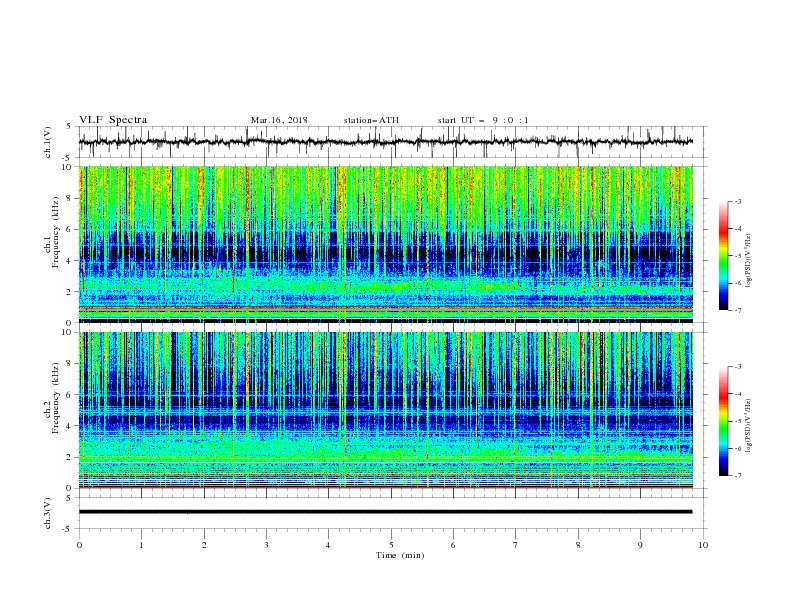This screenshot has height=612, width=792.
Task: Click the ch.1 spectrogram color scale bar
Action: (723, 256)
